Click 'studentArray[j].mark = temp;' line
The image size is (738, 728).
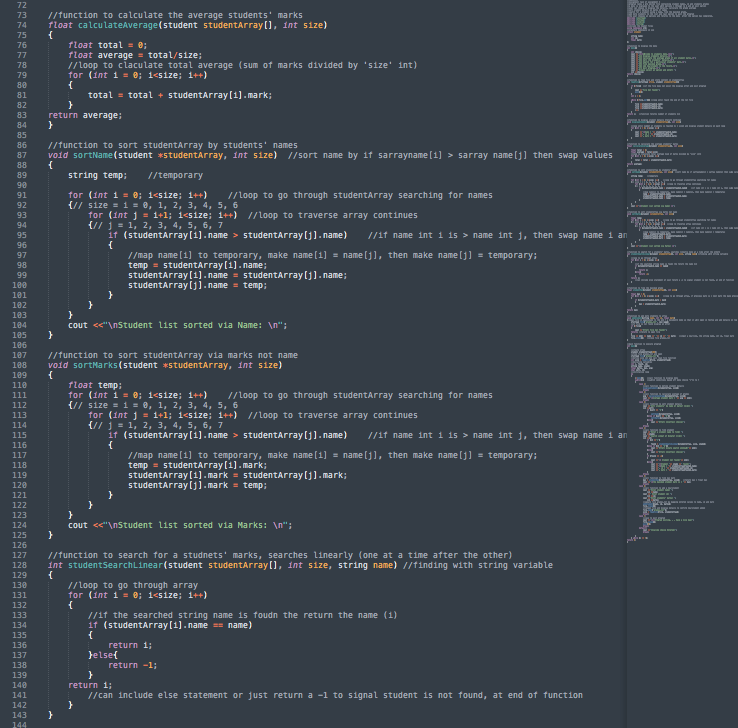[x=197, y=485]
